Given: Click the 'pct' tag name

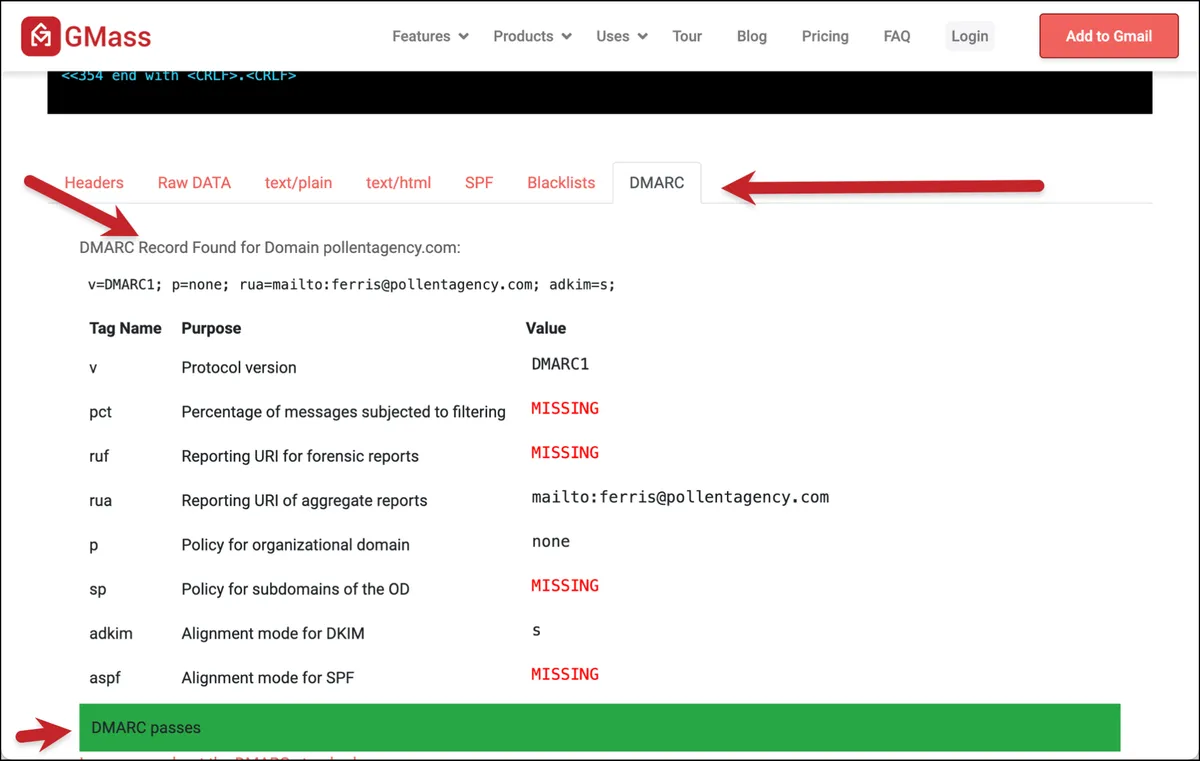Looking at the screenshot, I should pyautogui.click(x=100, y=412).
